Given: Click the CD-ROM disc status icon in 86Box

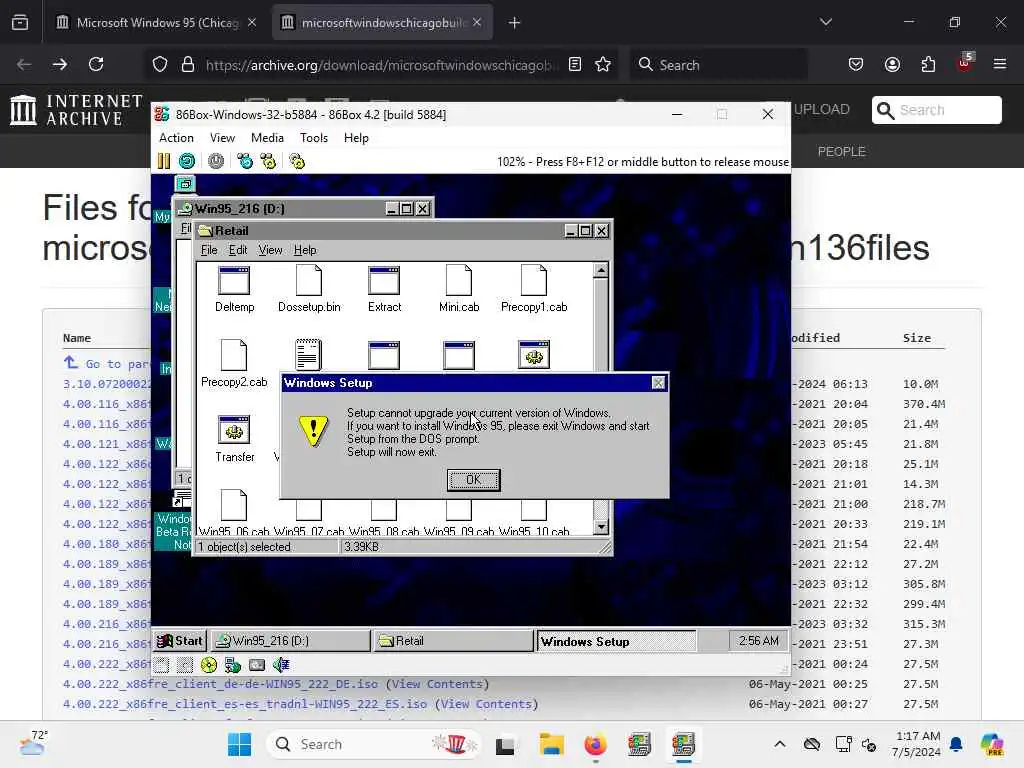Looking at the screenshot, I should 209,665.
